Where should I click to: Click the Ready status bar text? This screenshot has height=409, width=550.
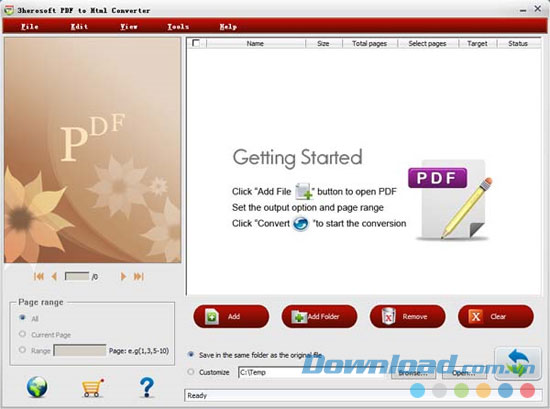point(197,396)
